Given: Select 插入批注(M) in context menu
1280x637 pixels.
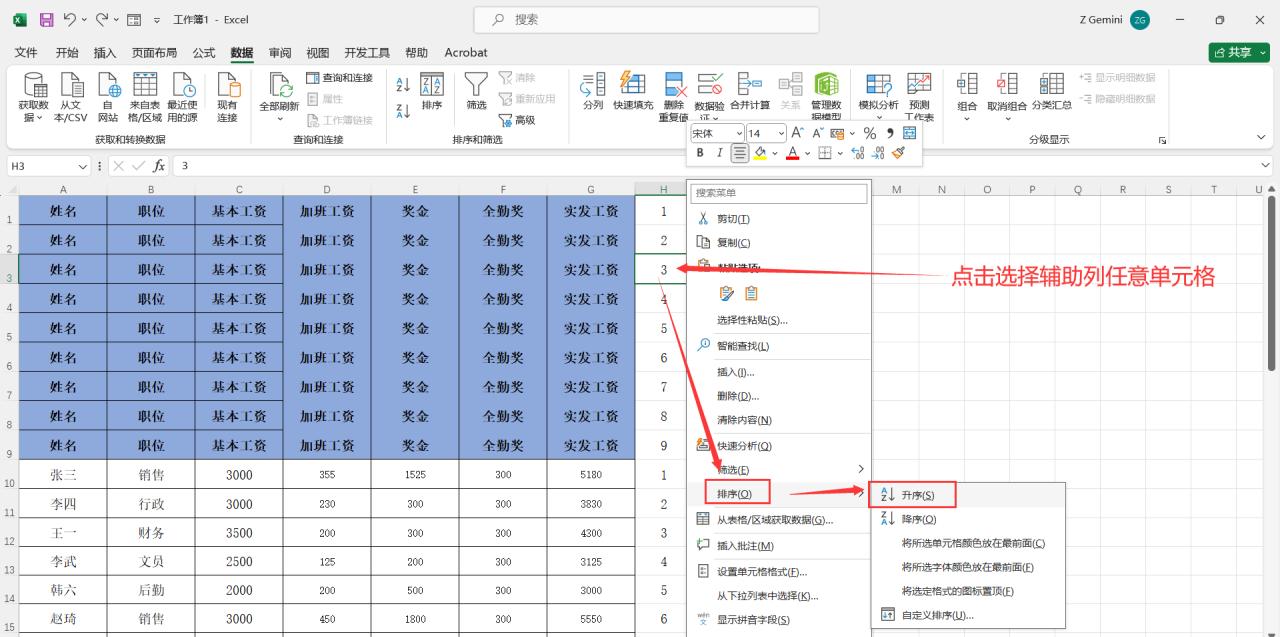Looking at the screenshot, I should (x=778, y=546).
